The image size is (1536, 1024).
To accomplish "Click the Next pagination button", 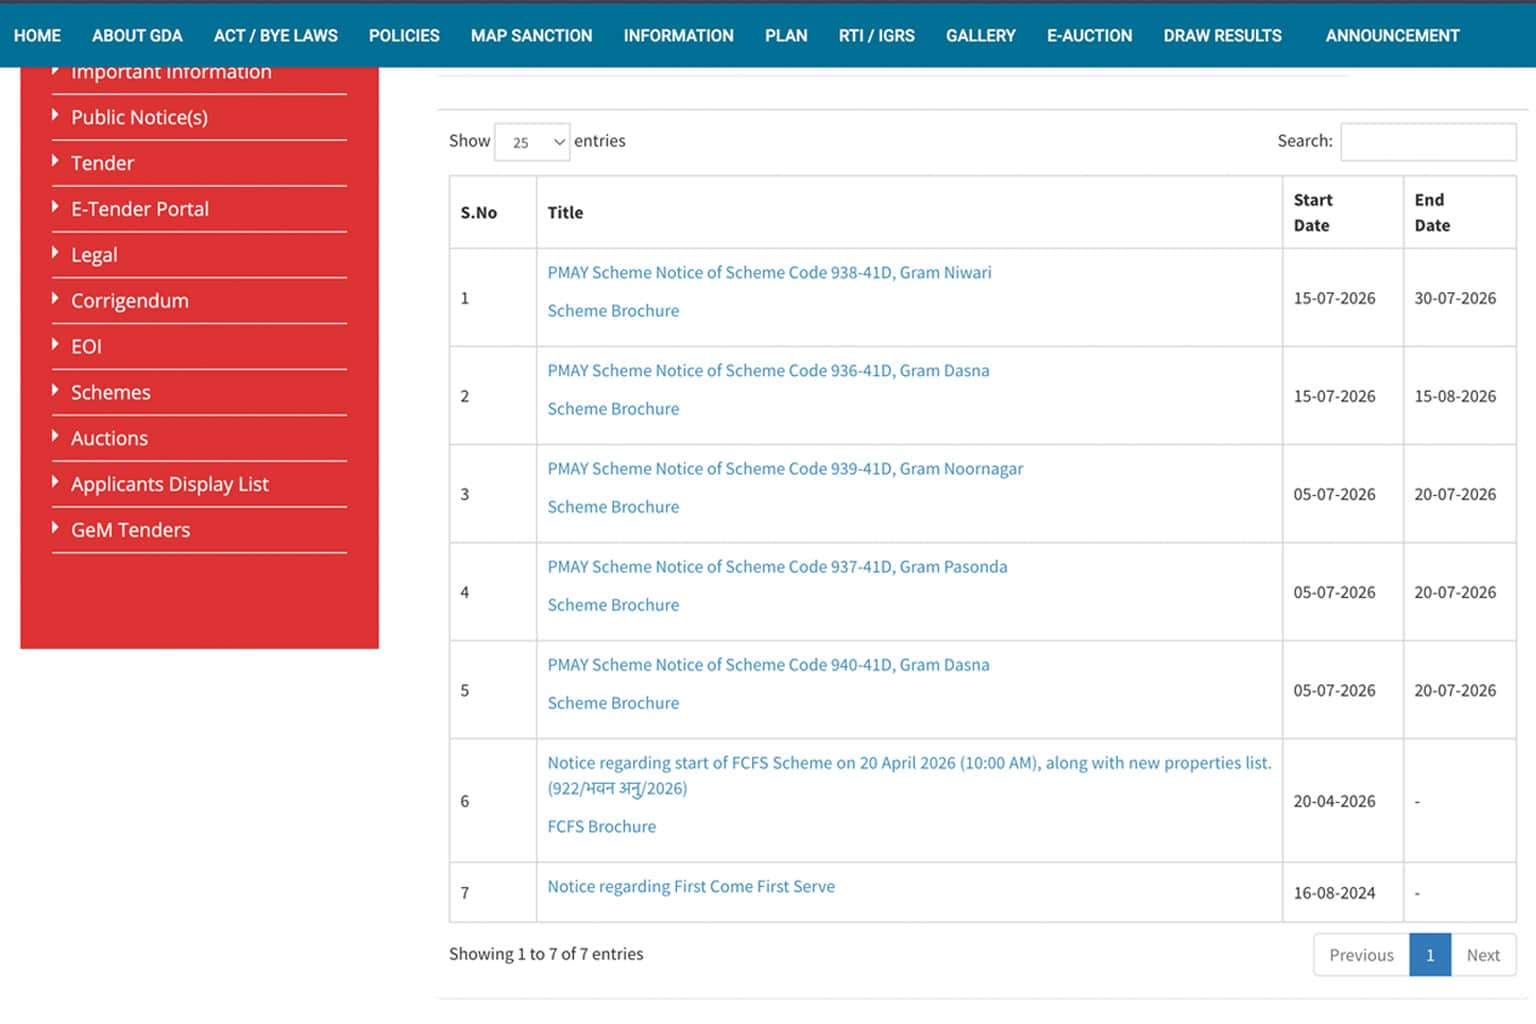I will tap(1483, 955).
